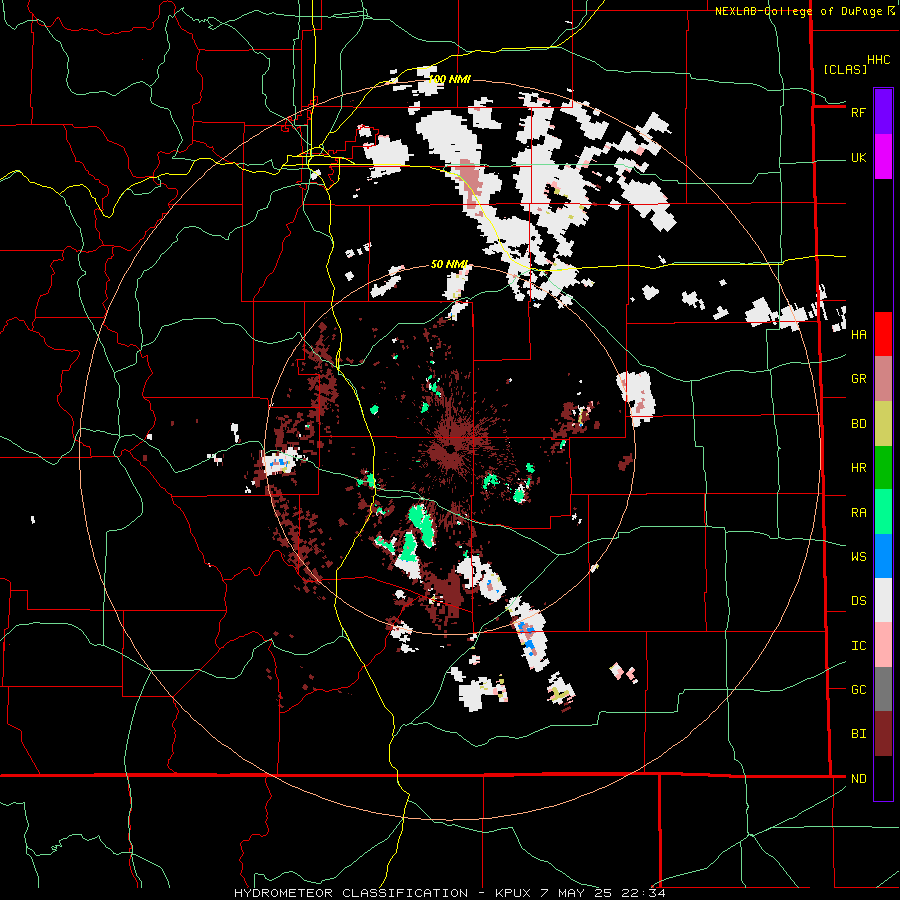Viewport: 900px width, 900px height.
Task: Pick the dark green HR heavy rain swatch
Action: [x=883, y=468]
